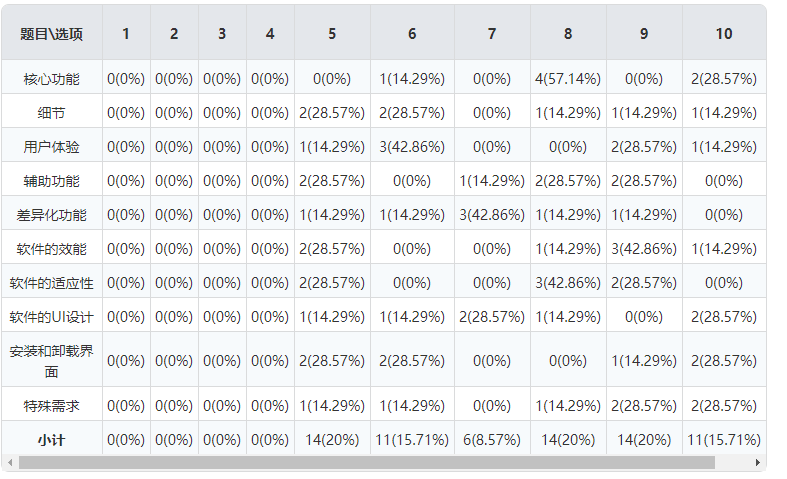Select the 3(42.86%) cell in 用户体验 row
This screenshot has width=787, height=479.
point(412,147)
